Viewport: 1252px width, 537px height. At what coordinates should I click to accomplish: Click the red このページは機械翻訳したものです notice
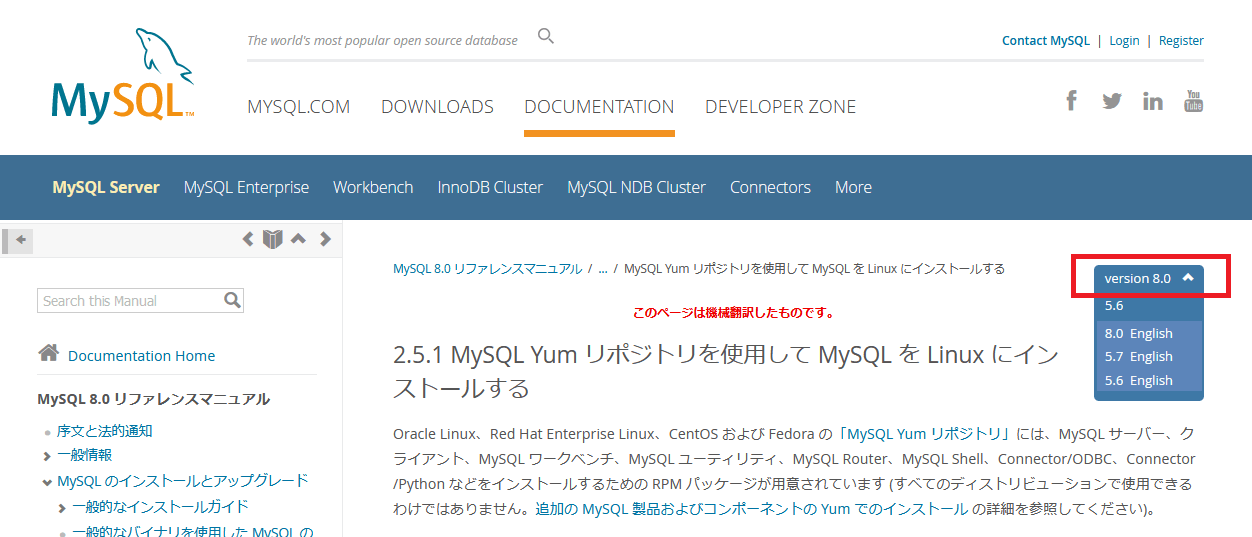pos(733,313)
